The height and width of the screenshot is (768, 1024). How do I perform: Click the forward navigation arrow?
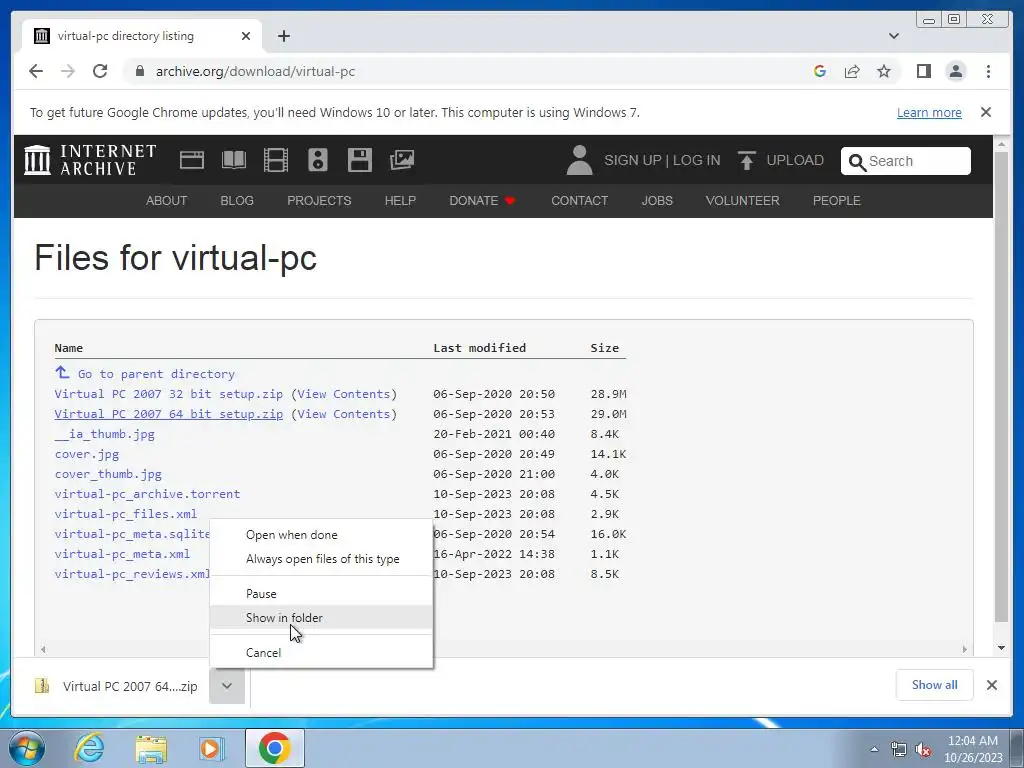click(68, 71)
